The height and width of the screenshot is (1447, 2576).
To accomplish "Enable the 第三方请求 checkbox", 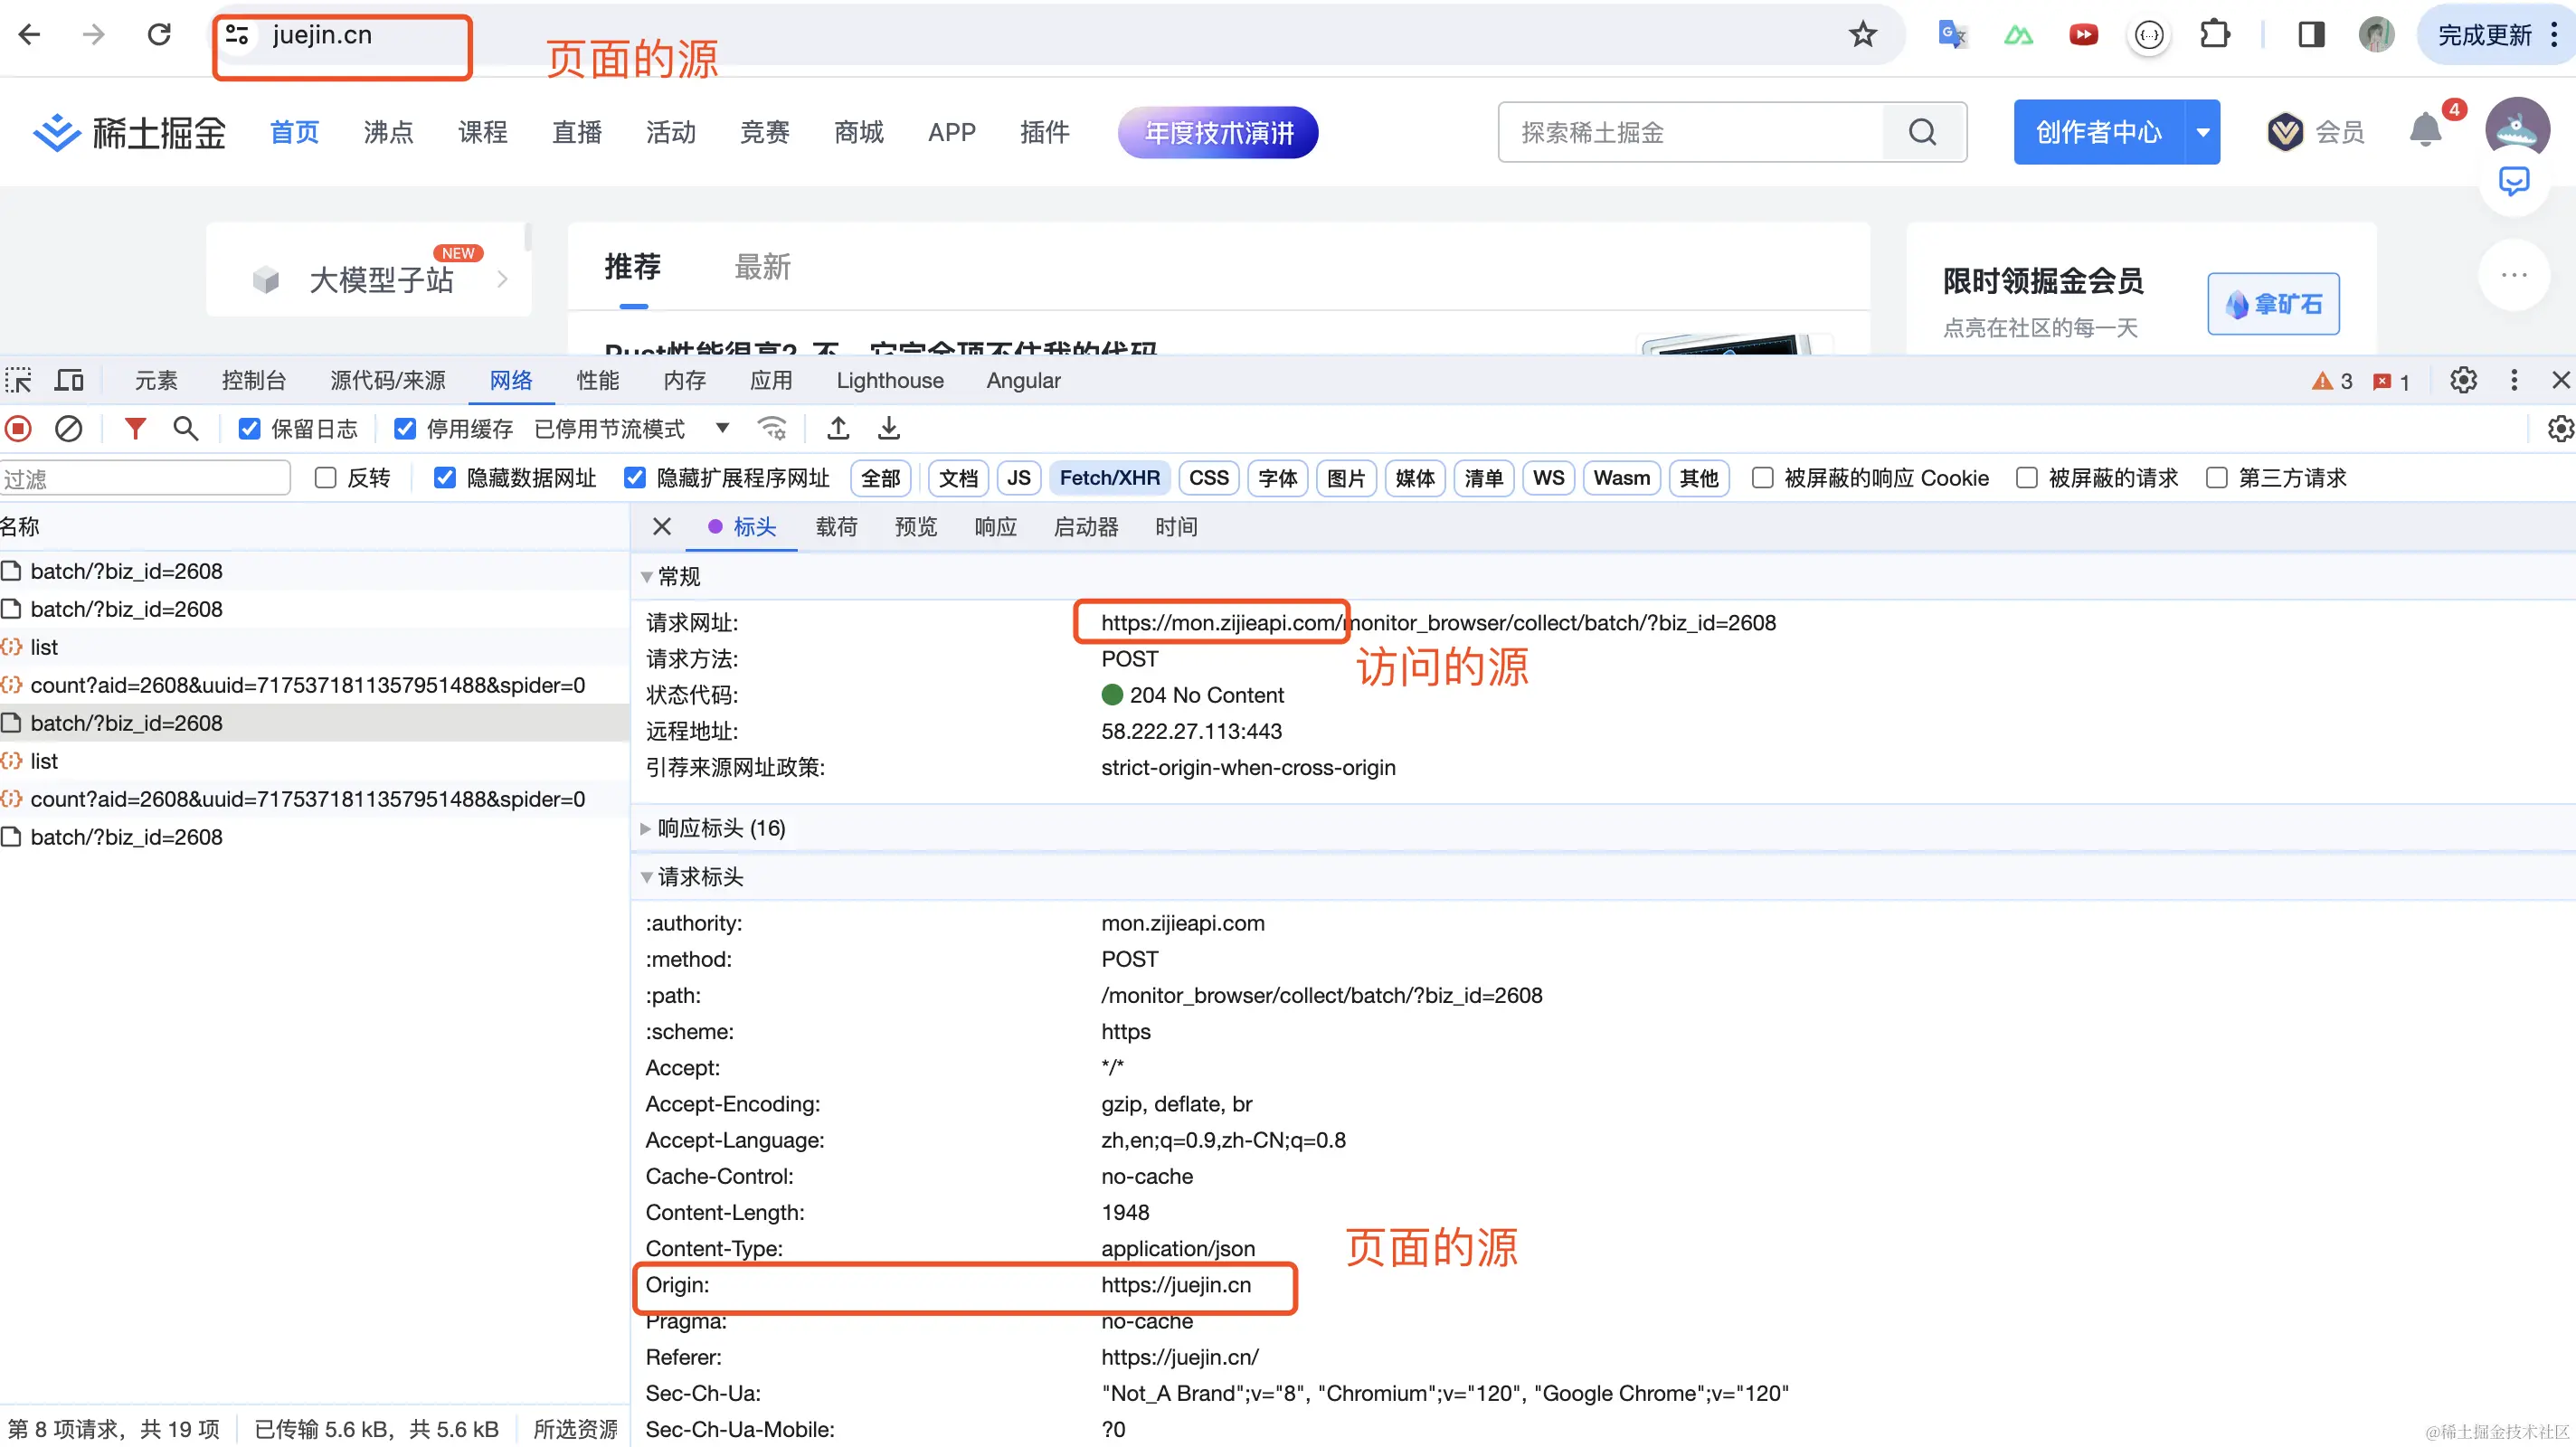I will (x=2216, y=478).
